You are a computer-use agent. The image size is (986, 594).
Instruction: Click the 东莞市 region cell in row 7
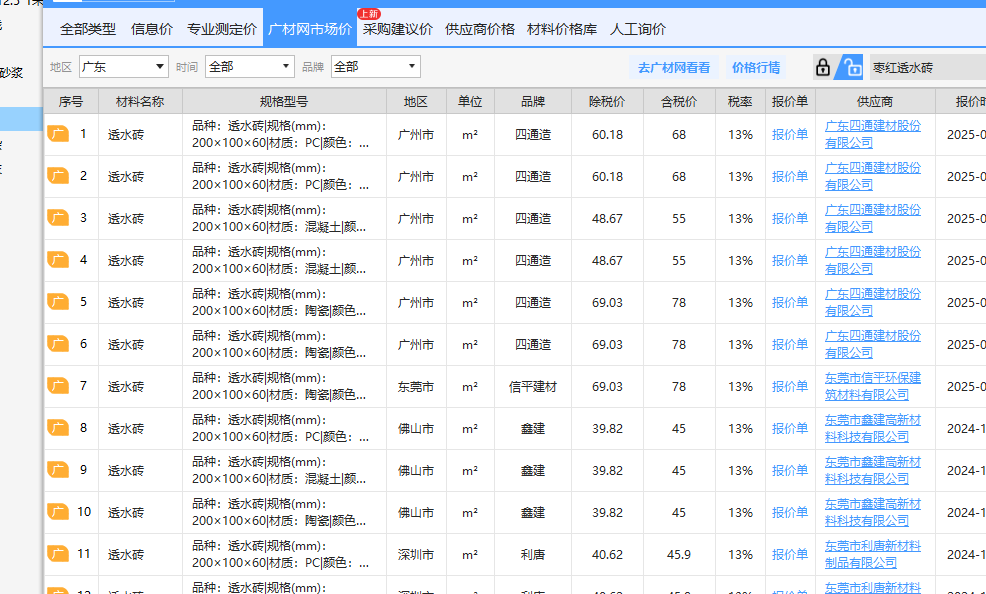tap(416, 386)
